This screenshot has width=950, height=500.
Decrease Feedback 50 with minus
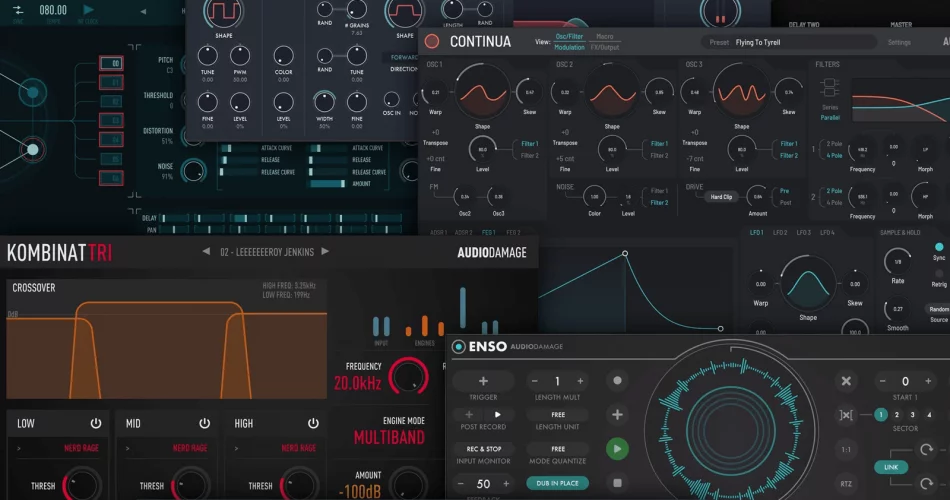460,484
